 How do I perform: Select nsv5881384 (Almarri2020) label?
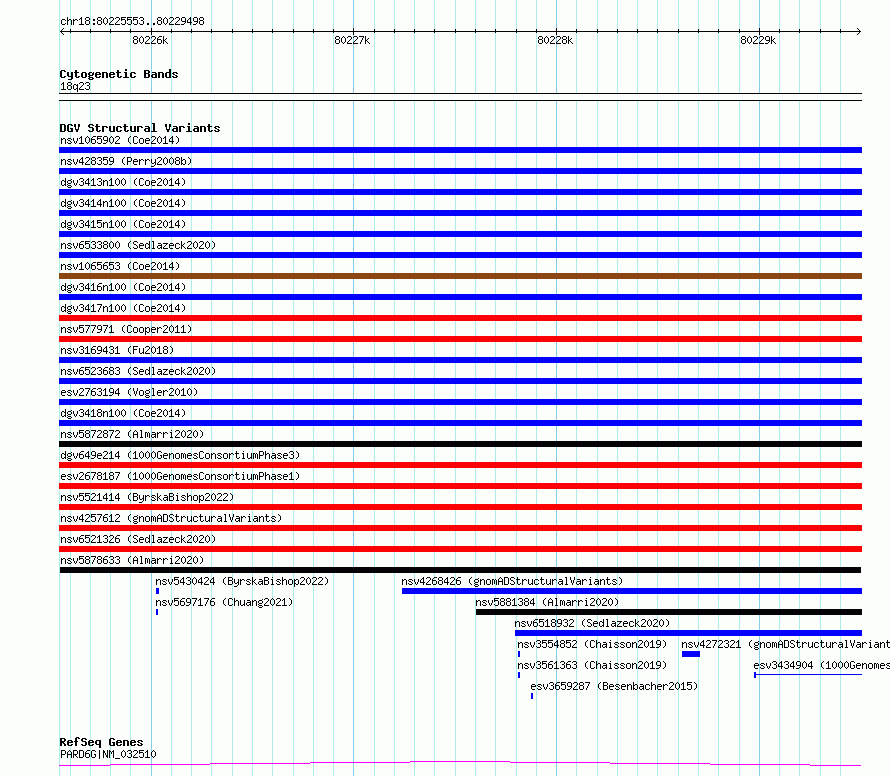547,602
